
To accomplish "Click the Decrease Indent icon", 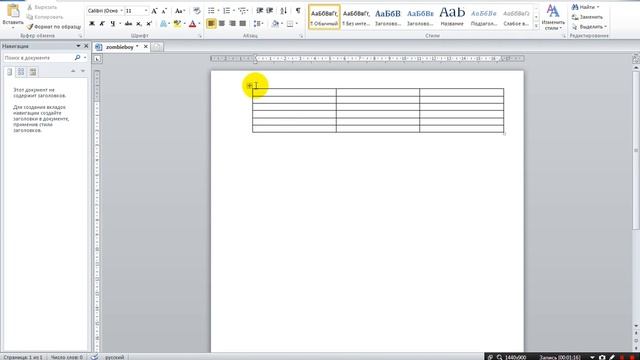I will tap(260, 11).
